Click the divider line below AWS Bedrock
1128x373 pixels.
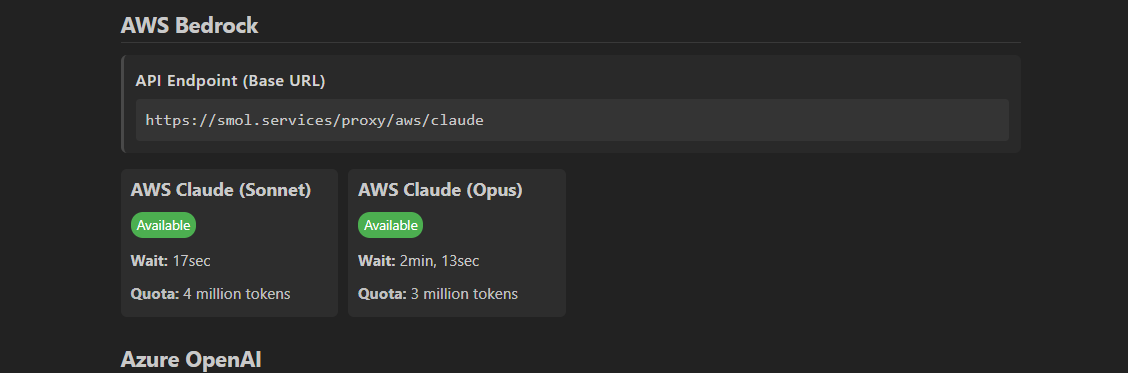[x=570, y=42]
